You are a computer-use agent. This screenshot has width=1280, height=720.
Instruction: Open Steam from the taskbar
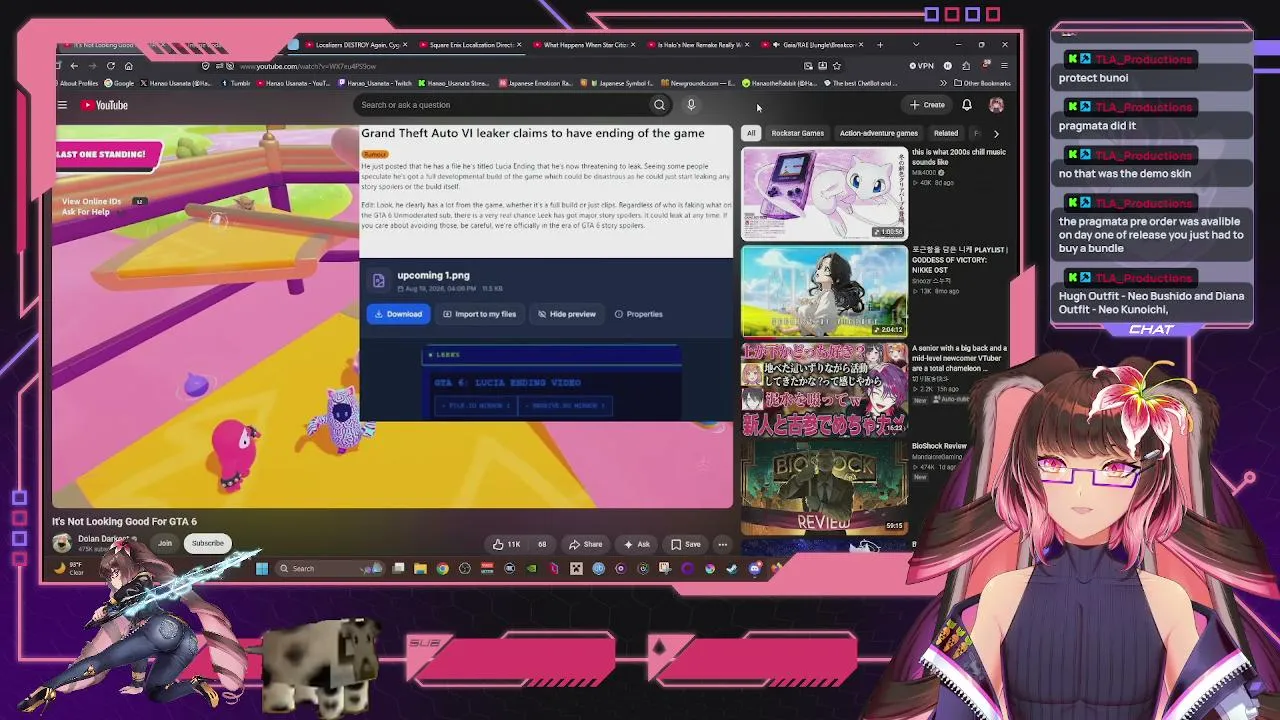732,569
